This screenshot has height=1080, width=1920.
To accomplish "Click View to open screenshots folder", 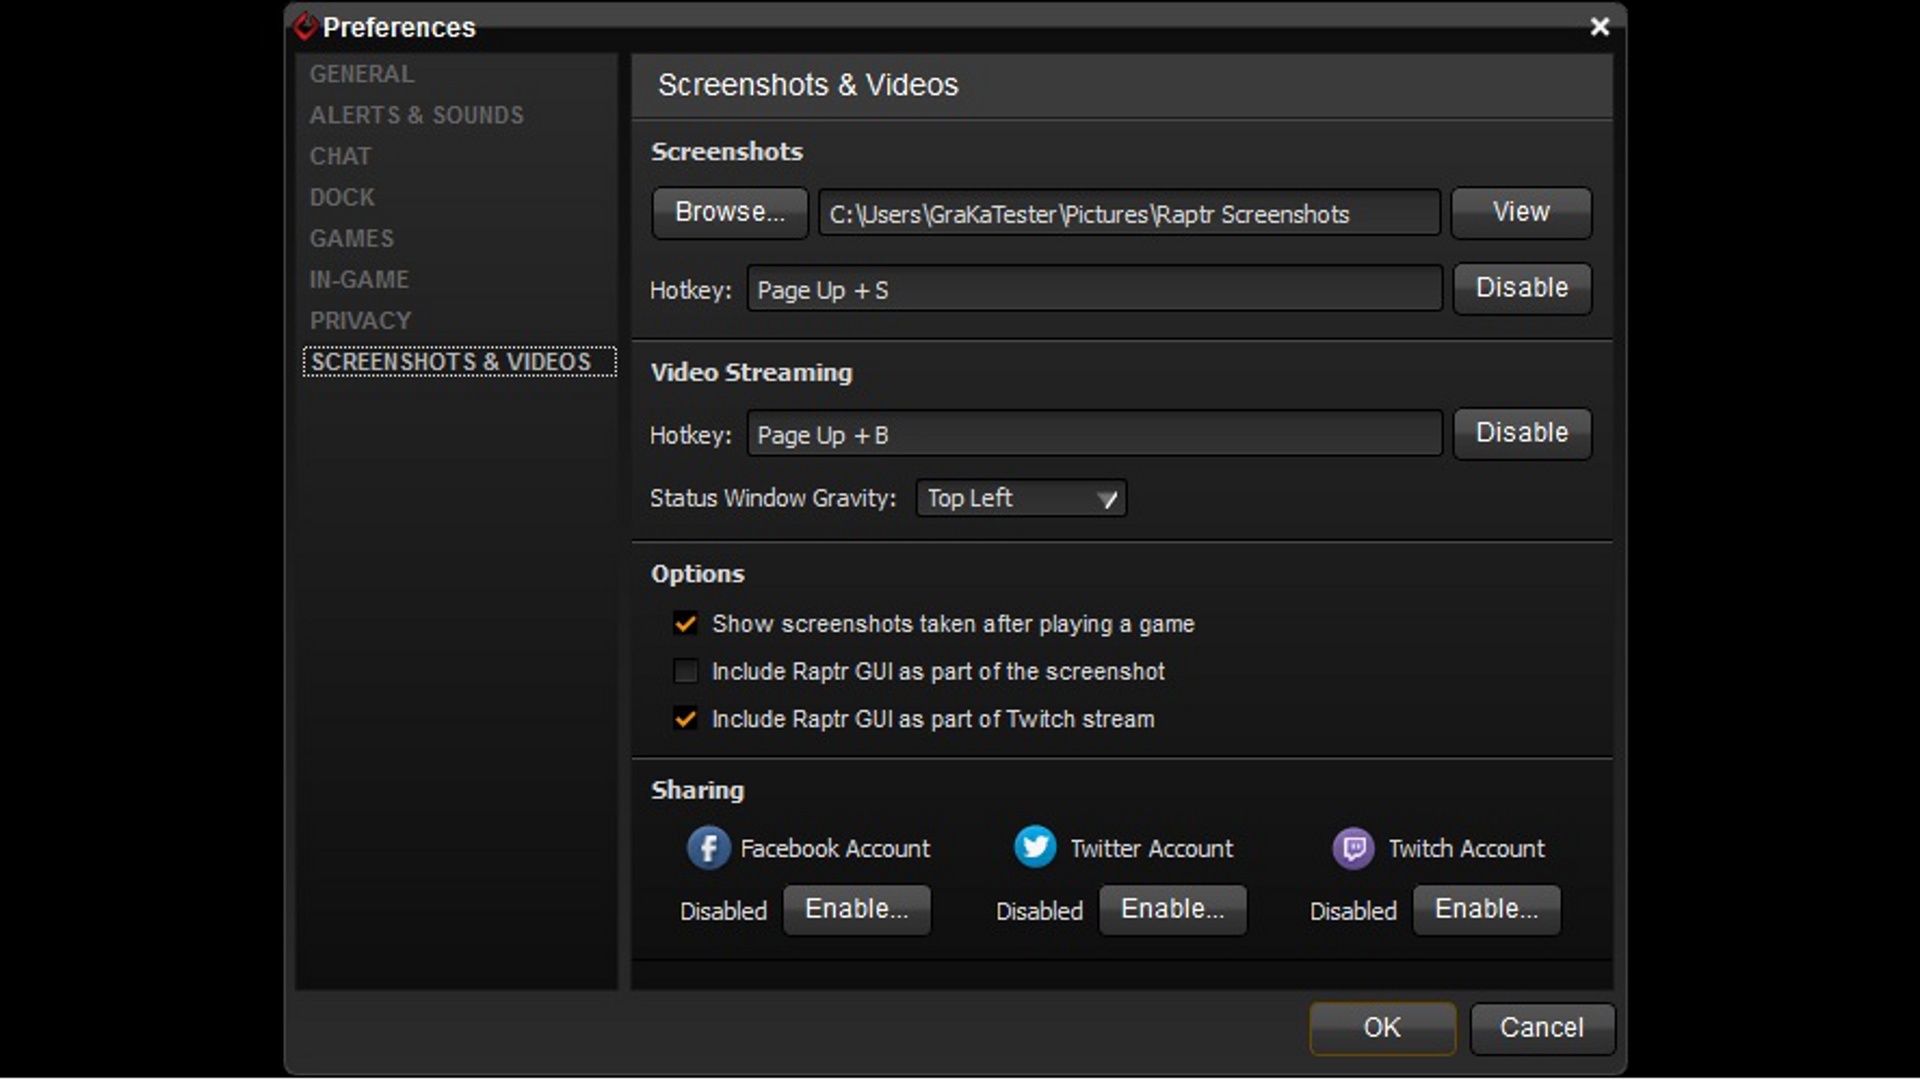I will pyautogui.click(x=1520, y=212).
